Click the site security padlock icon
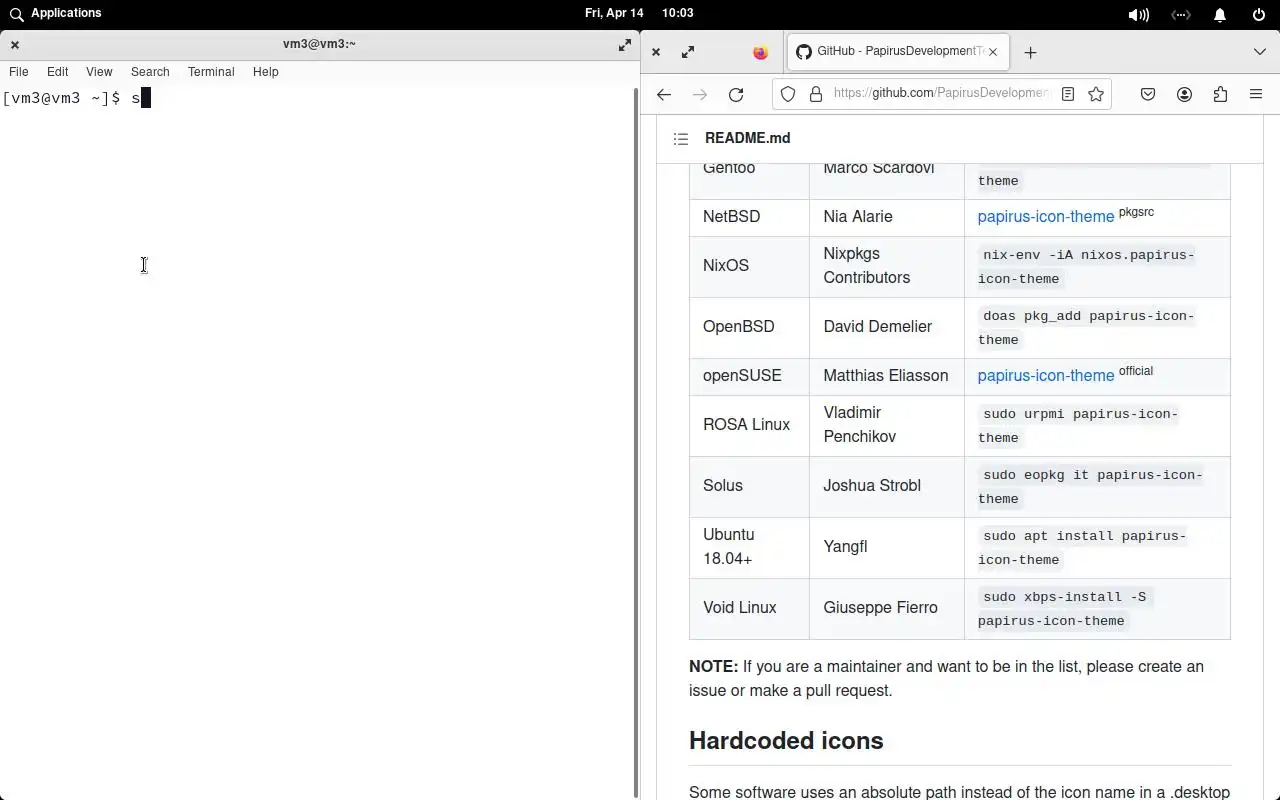1280x800 pixels. coord(816,94)
